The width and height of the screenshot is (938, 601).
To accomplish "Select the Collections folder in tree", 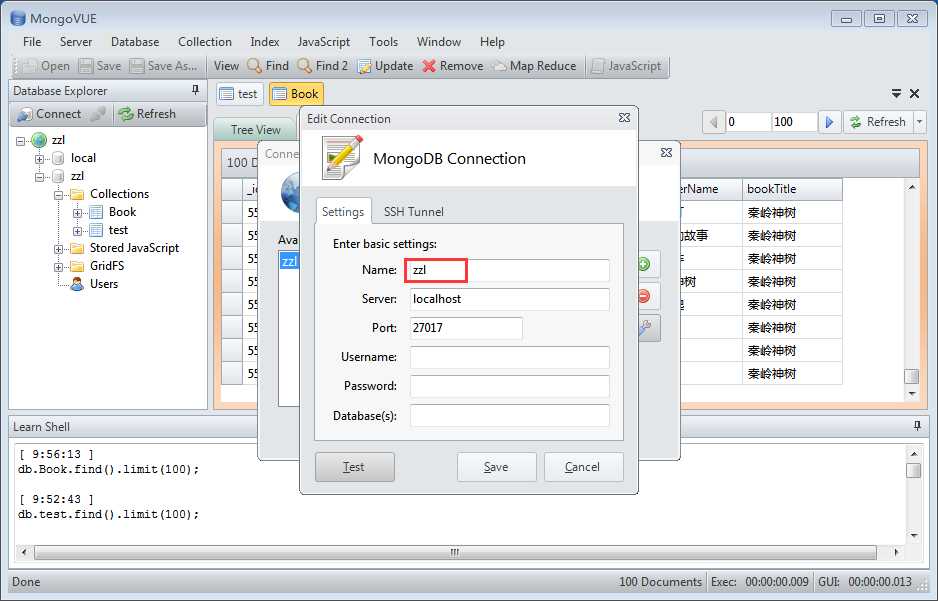I will (x=110, y=194).
